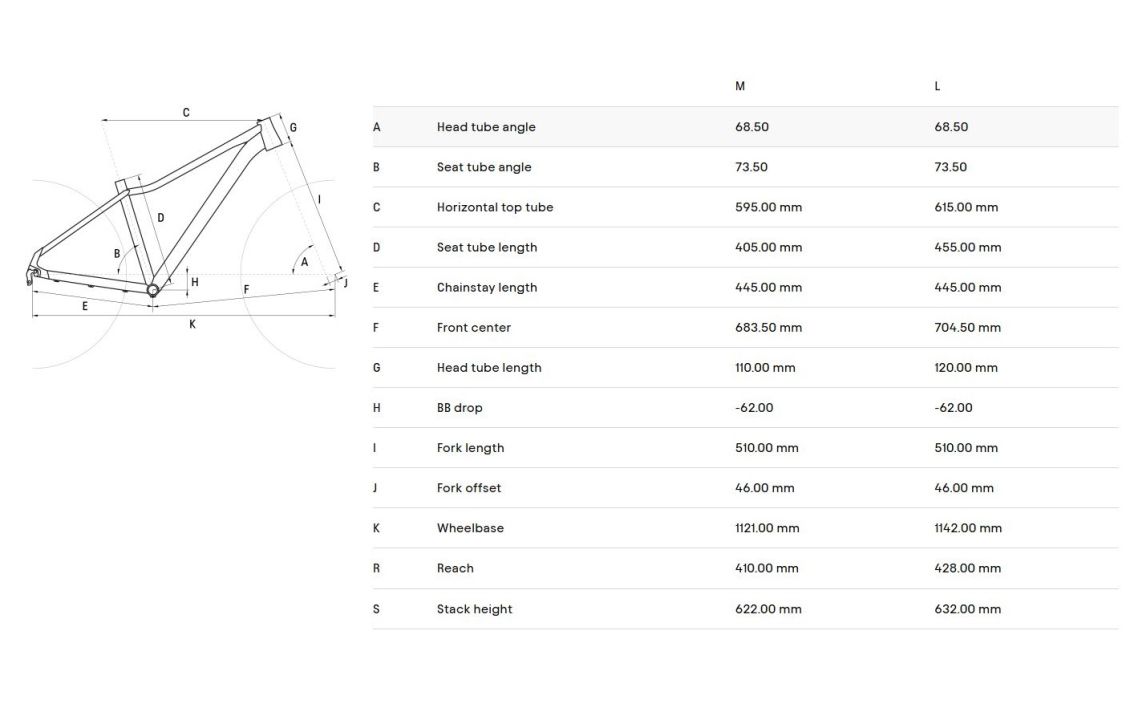
Task: Click the 1142.00 mm wheelbase value
Action: (x=967, y=528)
